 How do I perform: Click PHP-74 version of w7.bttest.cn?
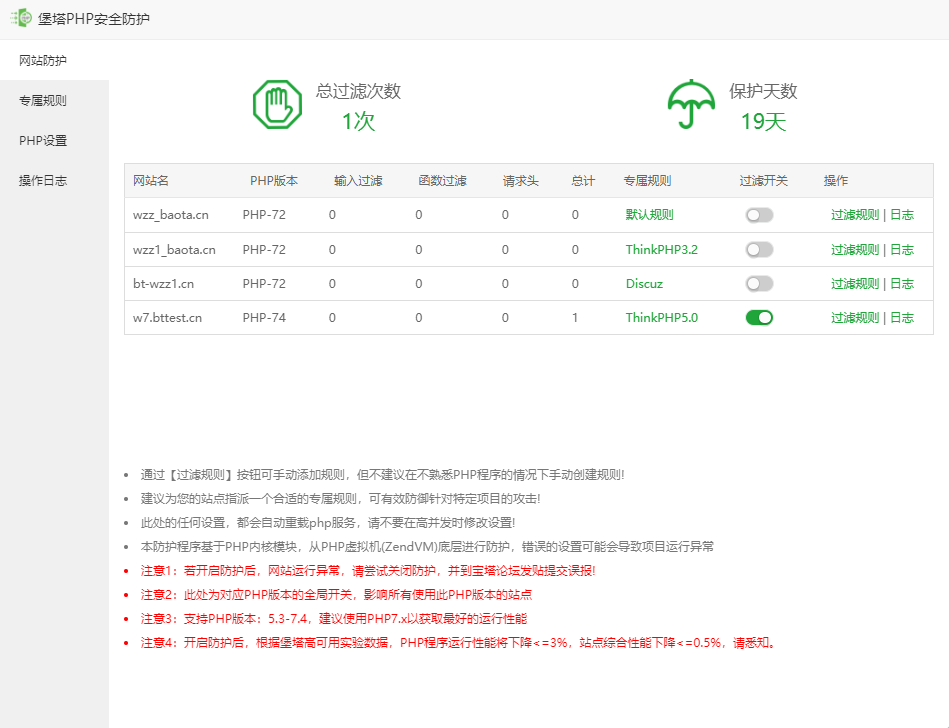[x=264, y=318]
